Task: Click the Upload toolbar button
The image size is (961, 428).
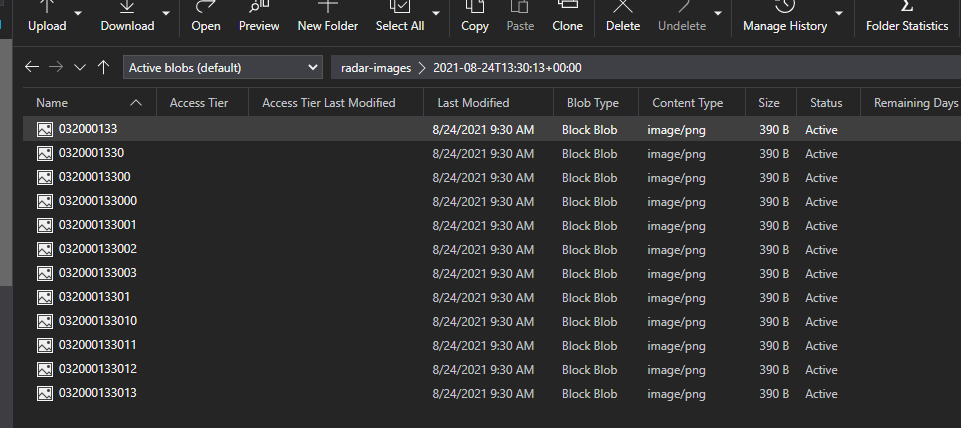Action: pyautogui.click(x=47, y=17)
